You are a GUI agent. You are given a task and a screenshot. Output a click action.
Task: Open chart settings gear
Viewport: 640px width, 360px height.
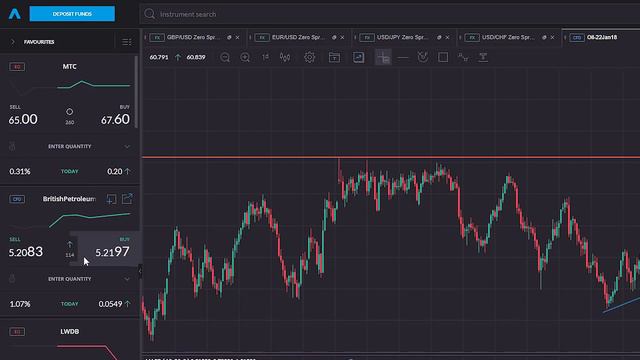[309, 57]
